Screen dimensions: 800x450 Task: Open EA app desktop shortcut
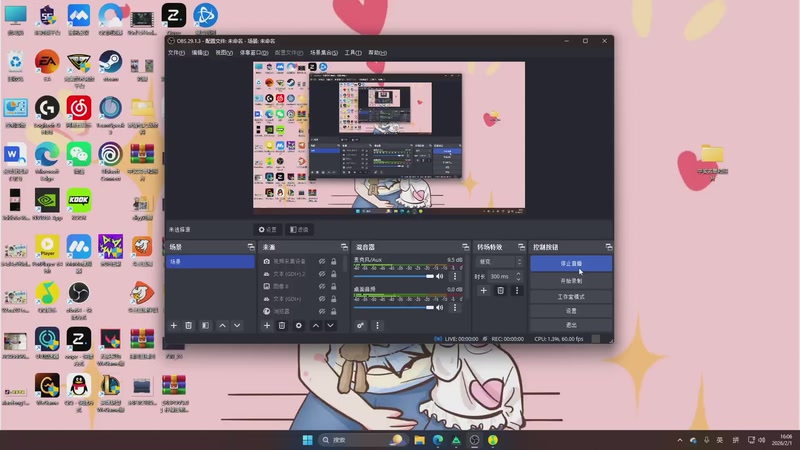[47, 65]
